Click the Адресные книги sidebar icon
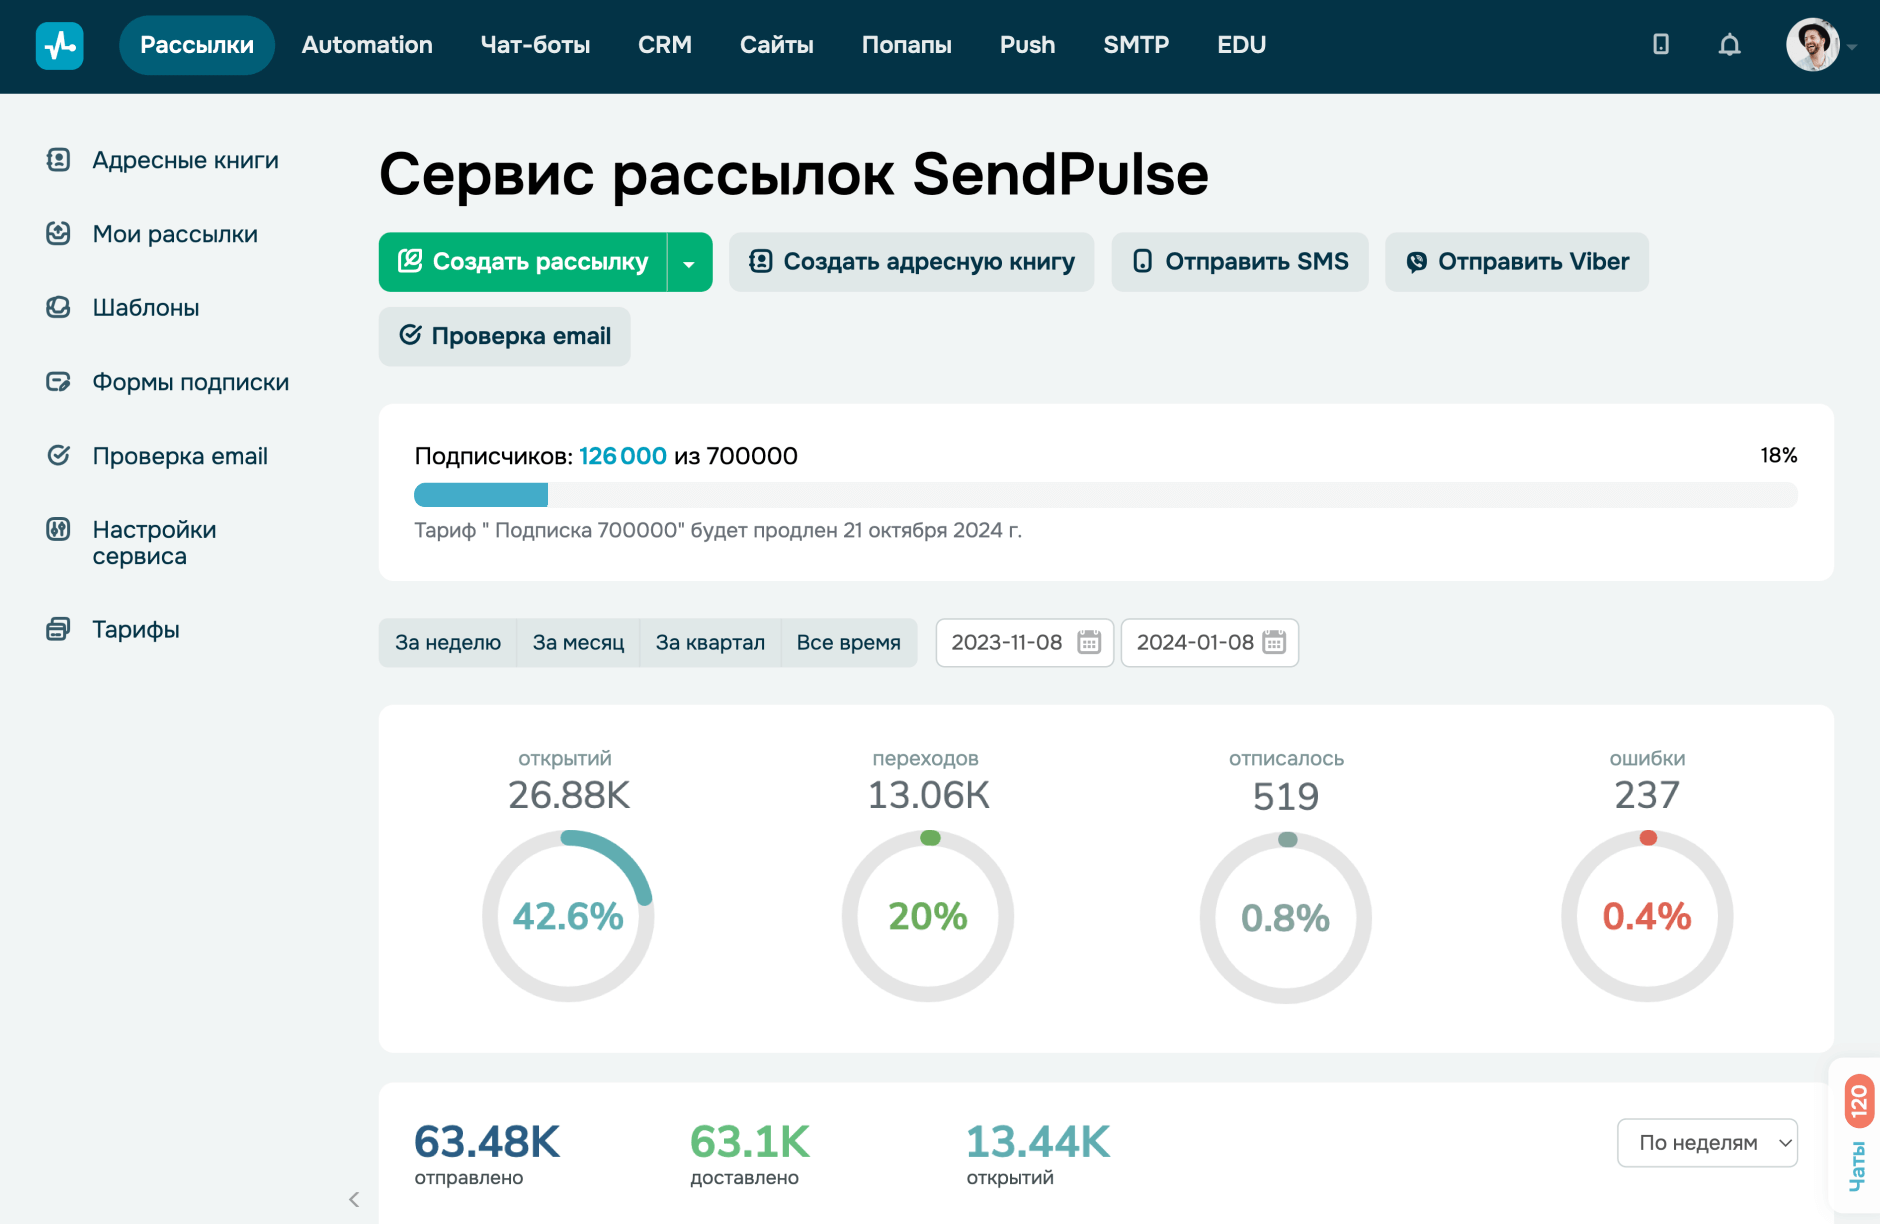The width and height of the screenshot is (1880, 1224). 58,160
